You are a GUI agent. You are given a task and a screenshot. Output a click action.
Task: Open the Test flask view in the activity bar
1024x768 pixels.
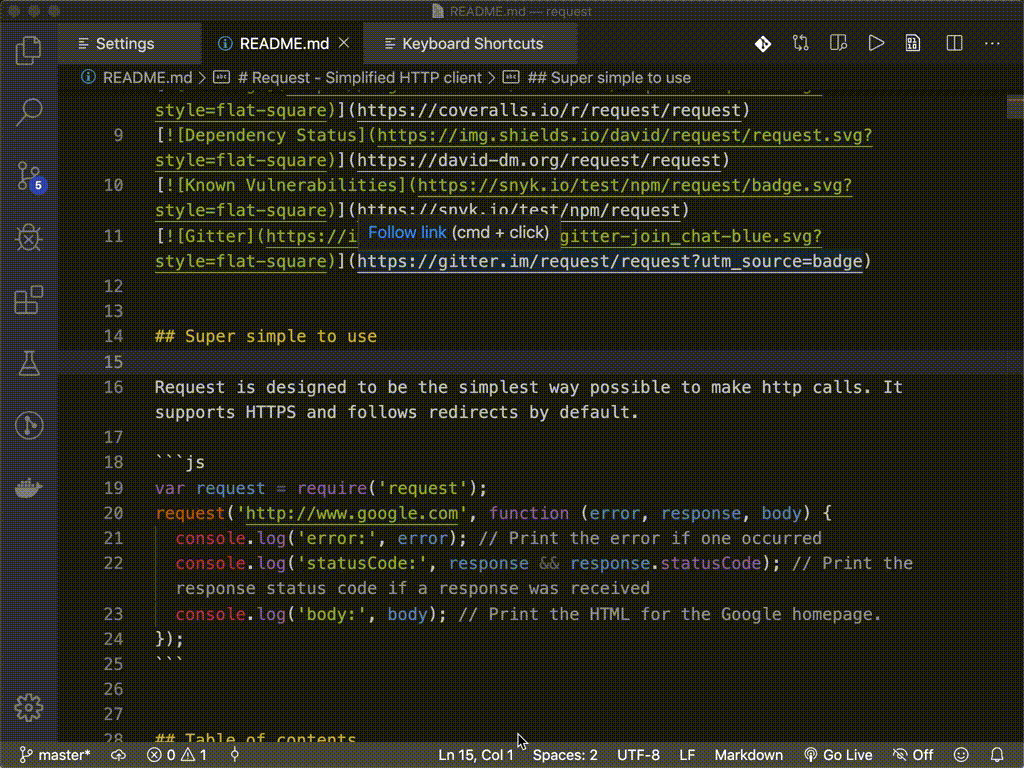[29, 363]
